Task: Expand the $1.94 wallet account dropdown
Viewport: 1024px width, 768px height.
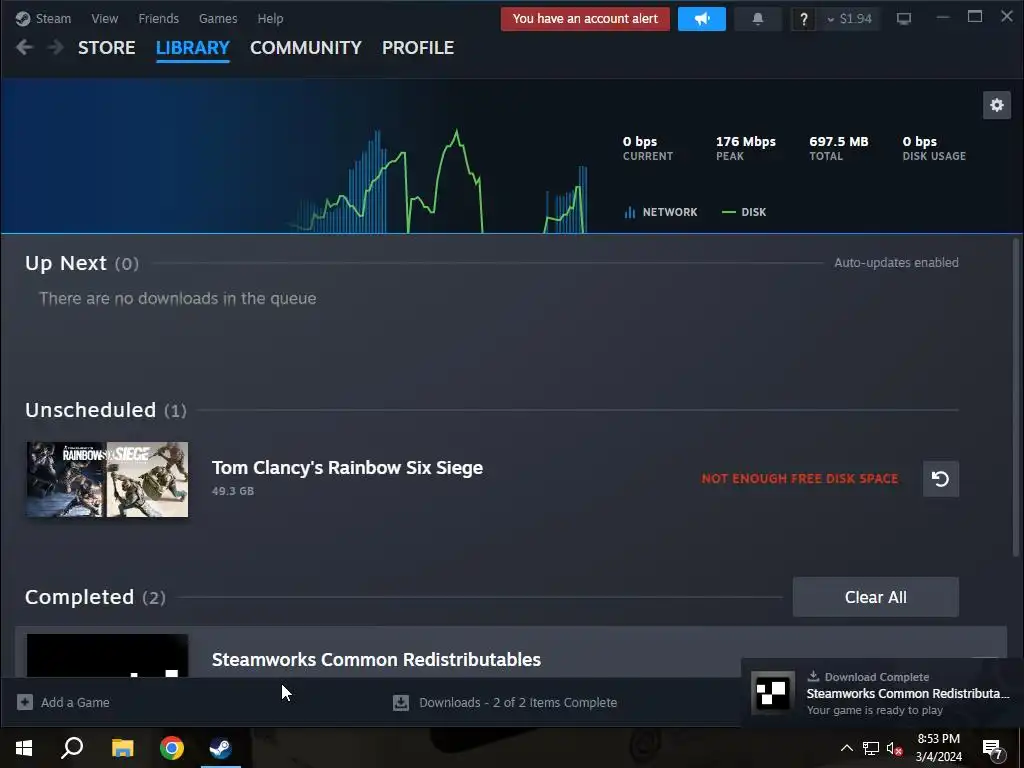Action: point(850,19)
